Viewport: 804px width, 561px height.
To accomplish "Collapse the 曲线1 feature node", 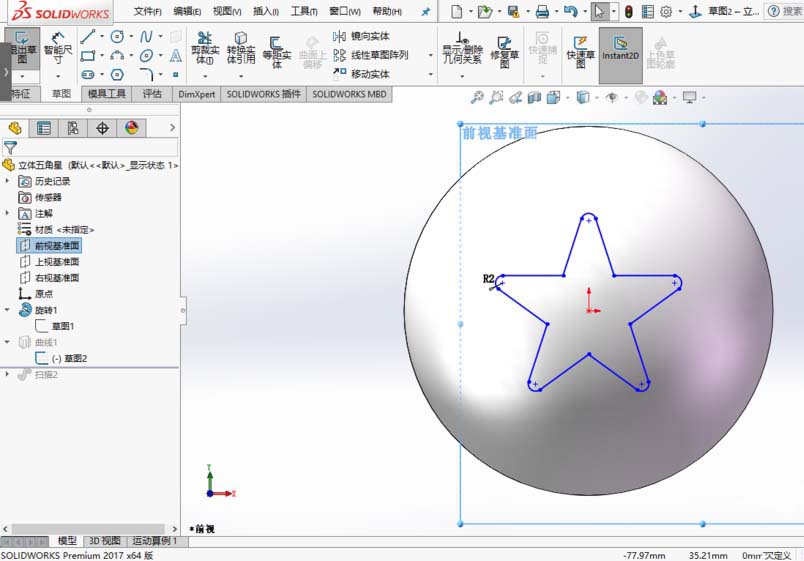I will pyautogui.click(x=7, y=342).
